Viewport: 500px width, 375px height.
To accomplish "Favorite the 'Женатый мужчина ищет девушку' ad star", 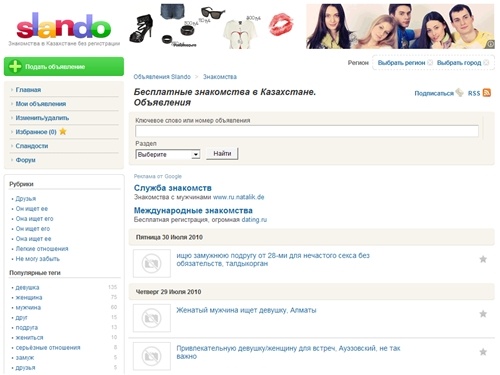I will click(x=483, y=314).
